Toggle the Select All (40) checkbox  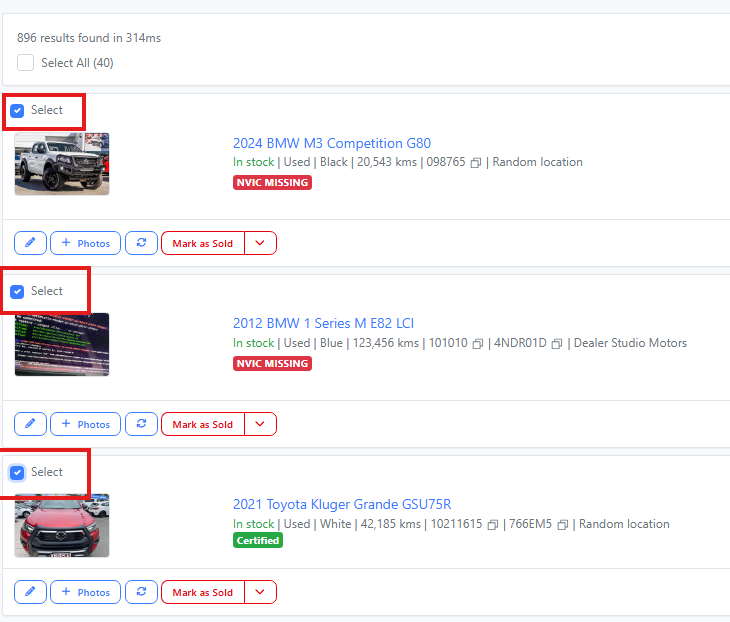(x=25, y=63)
